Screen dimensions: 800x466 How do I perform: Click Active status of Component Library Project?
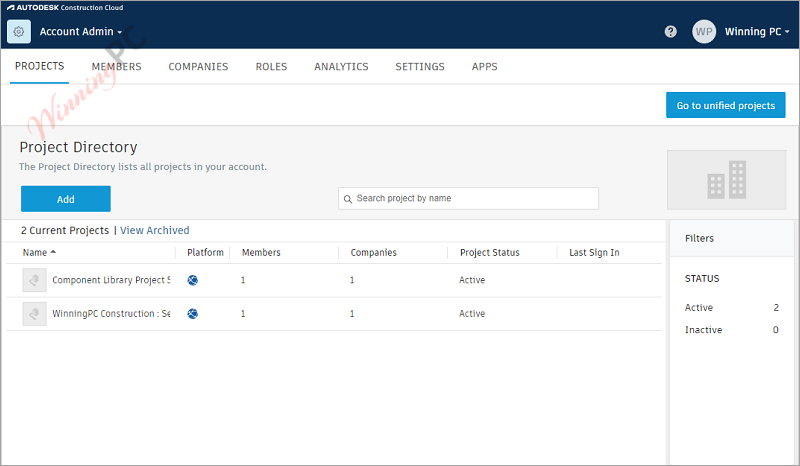(472, 280)
